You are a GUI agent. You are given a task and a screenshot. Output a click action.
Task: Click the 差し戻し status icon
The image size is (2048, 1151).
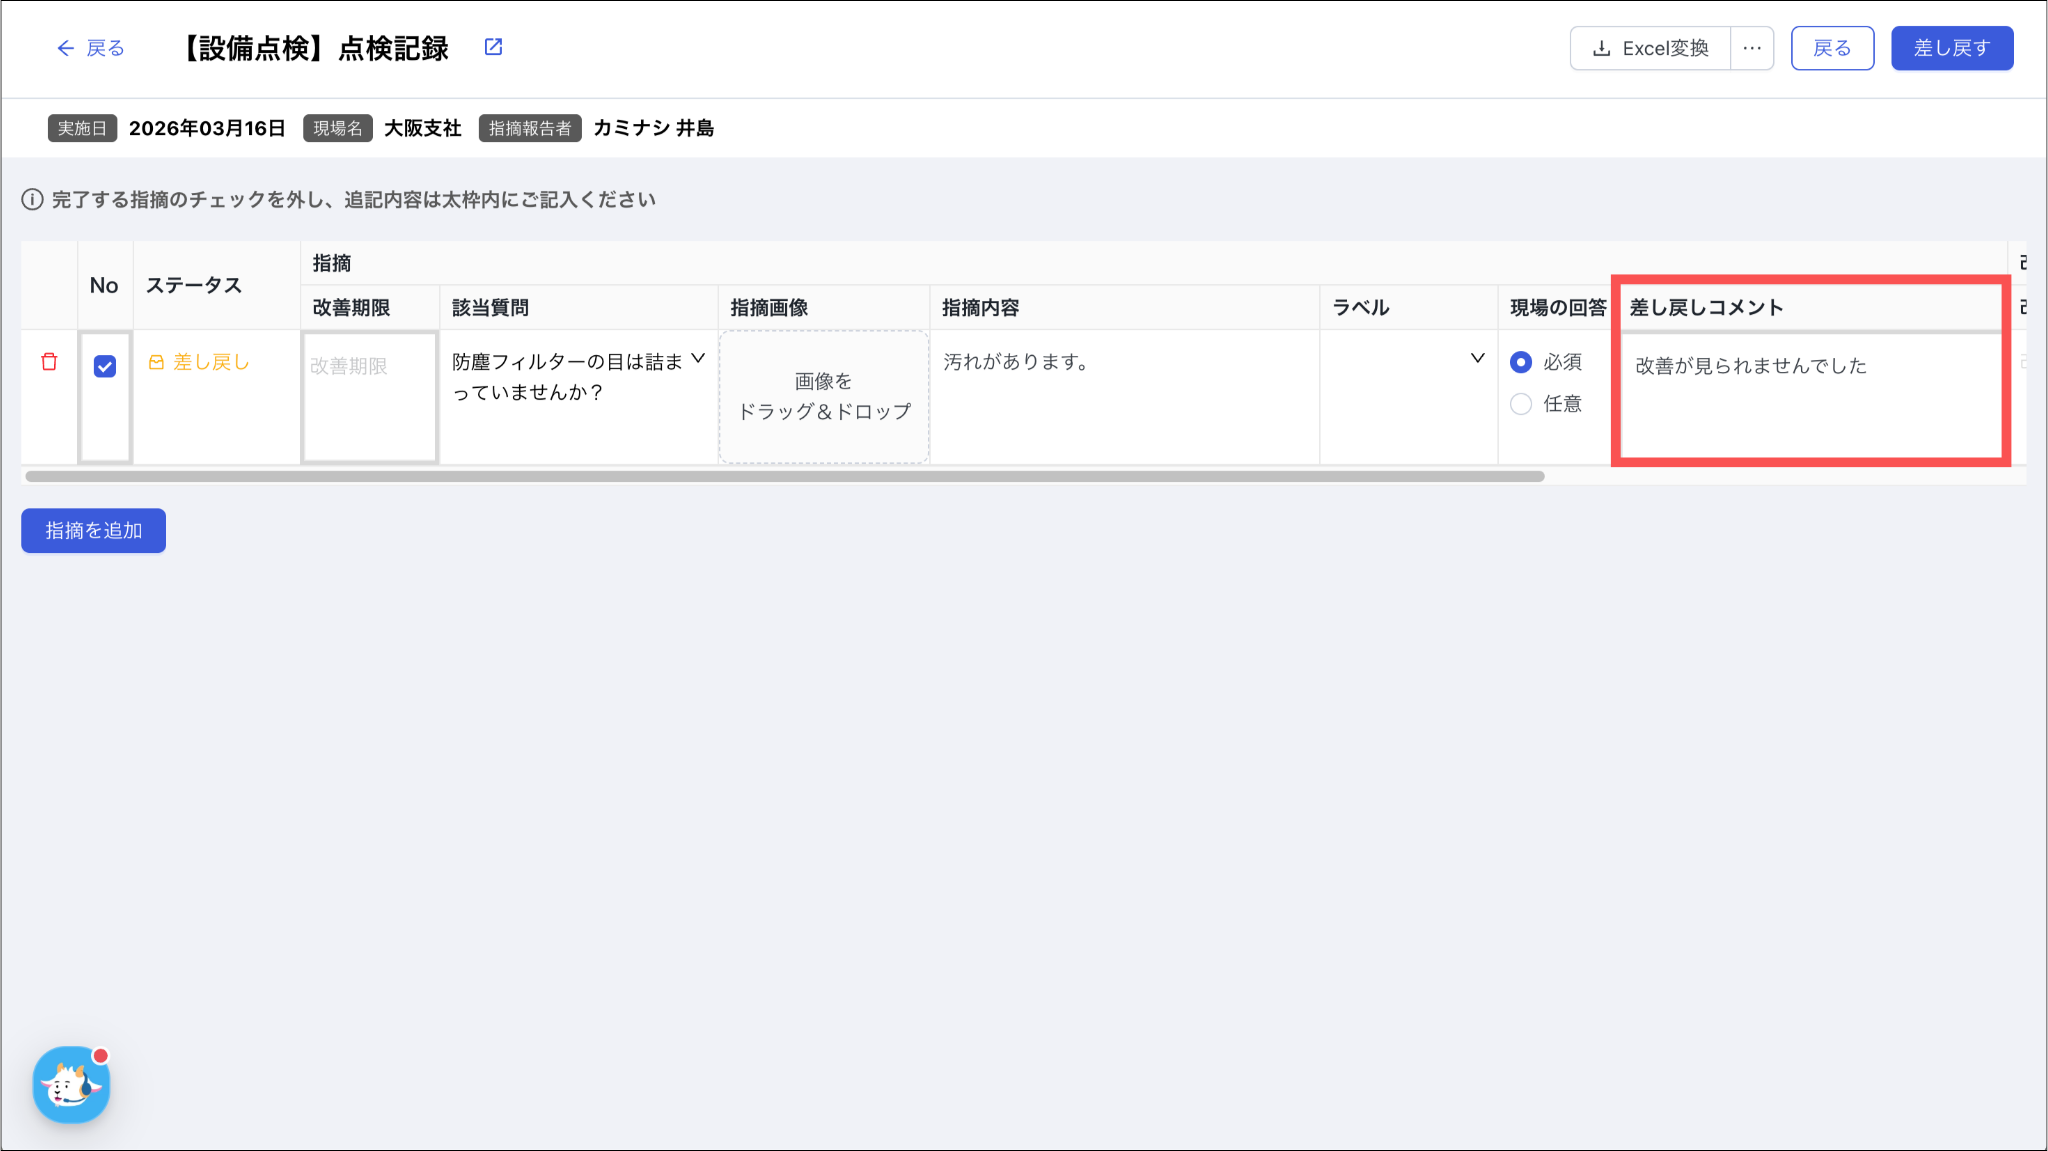coord(156,363)
